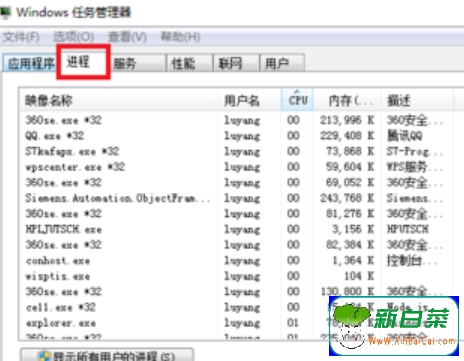464x361 pixels.
Task: Switch to the 用户 tab
Action: (282, 63)
